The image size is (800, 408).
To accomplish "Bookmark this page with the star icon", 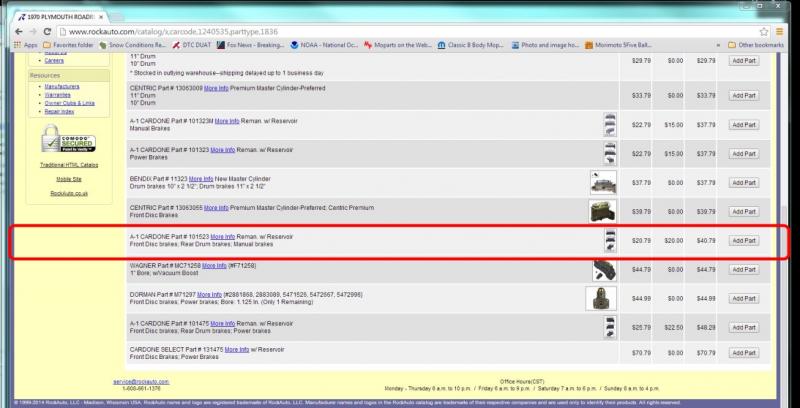I will [764, 32].
